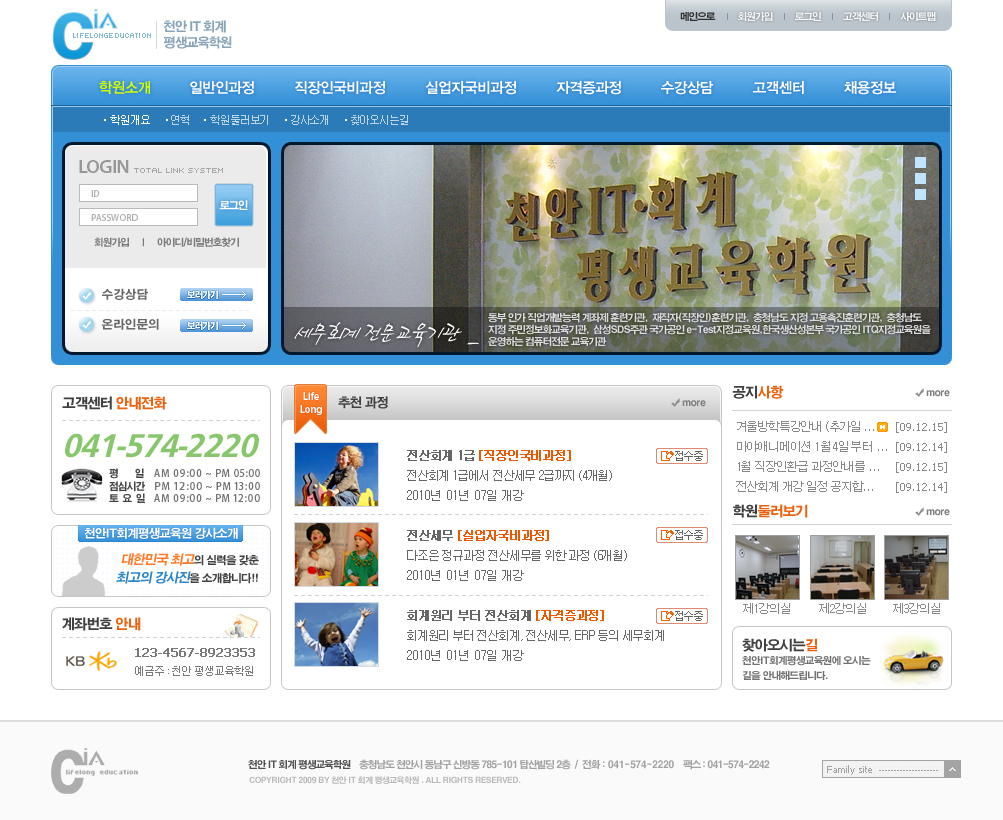Viewport: 1003px width, 820px height.
Task: Select the first banner slide indicator square
Action: click(x=920, y=163)
